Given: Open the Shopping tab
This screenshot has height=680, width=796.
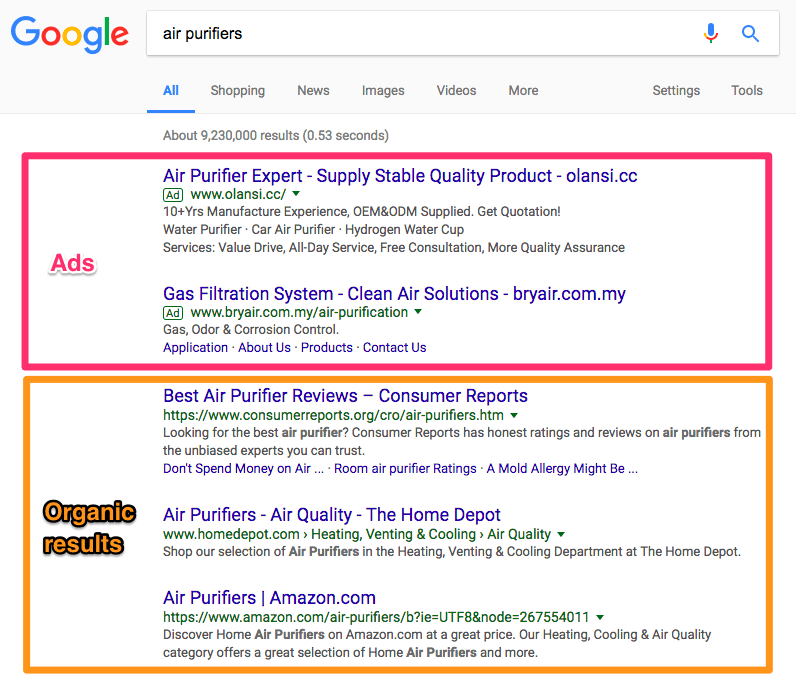Looking at the screenshot, I should 238,91.
